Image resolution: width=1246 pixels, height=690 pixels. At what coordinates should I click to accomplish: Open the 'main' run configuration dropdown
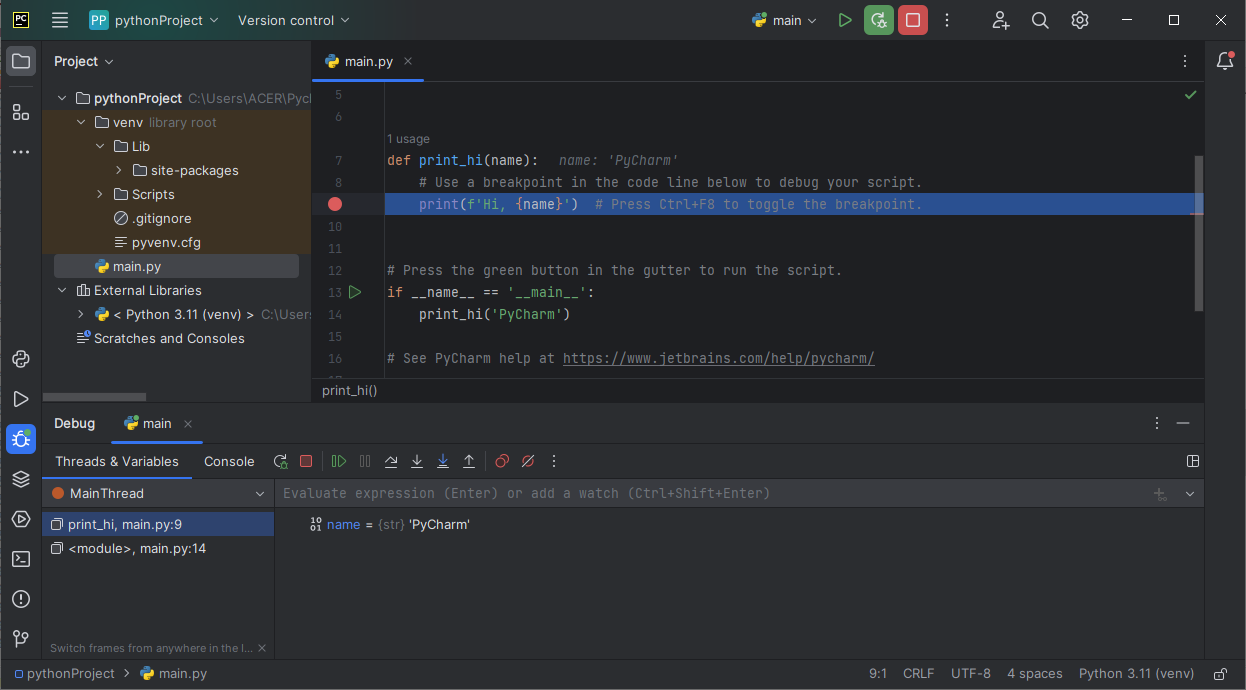click(x=786, y=20)
